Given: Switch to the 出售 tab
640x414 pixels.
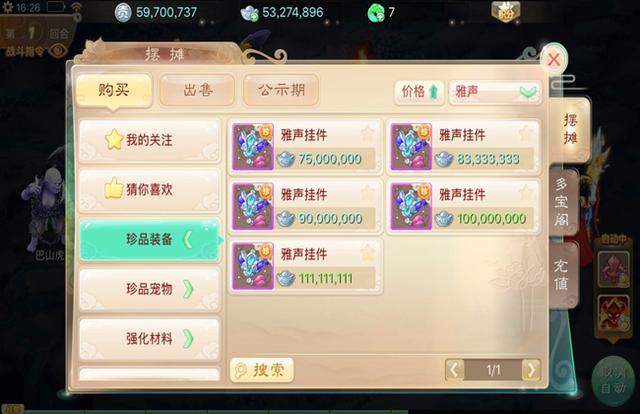Looking at the screenshot, I should (198, 90).
